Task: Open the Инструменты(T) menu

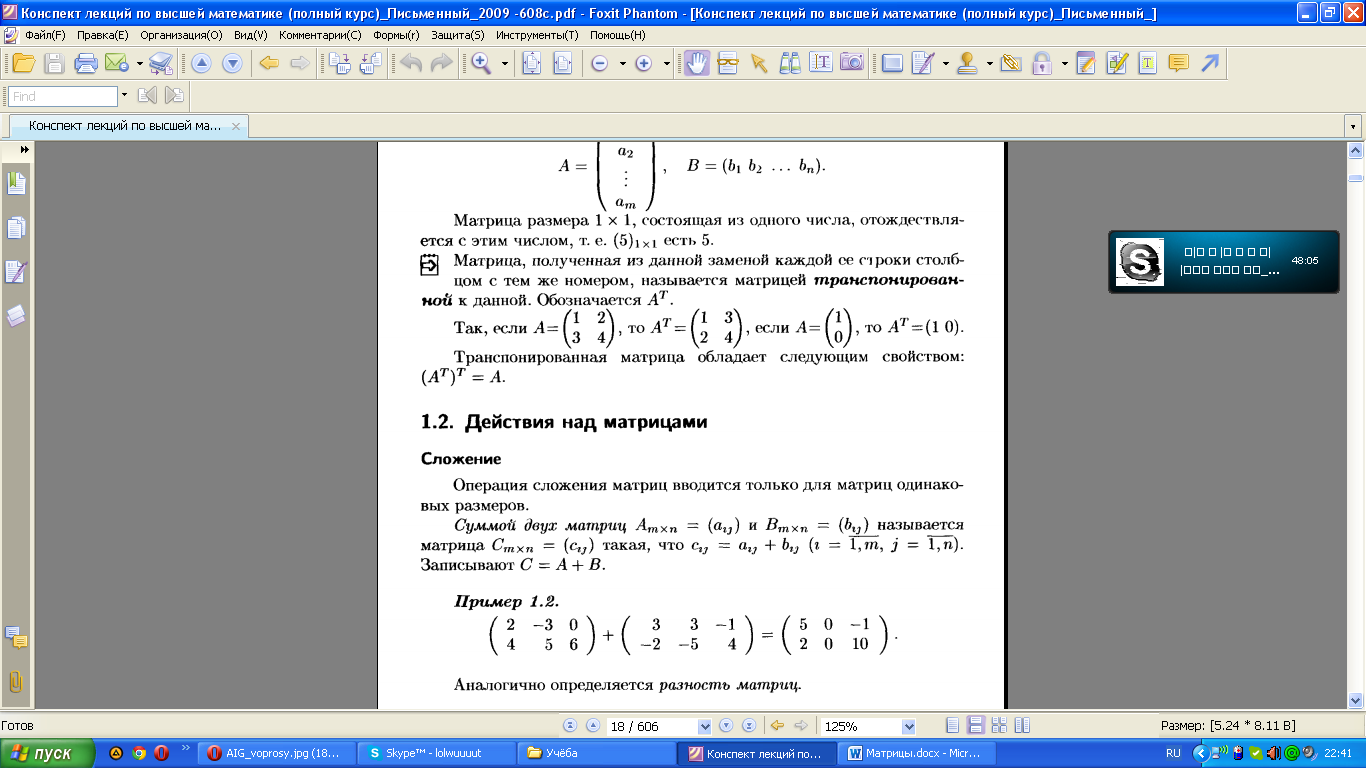Action: pos(537,34)
